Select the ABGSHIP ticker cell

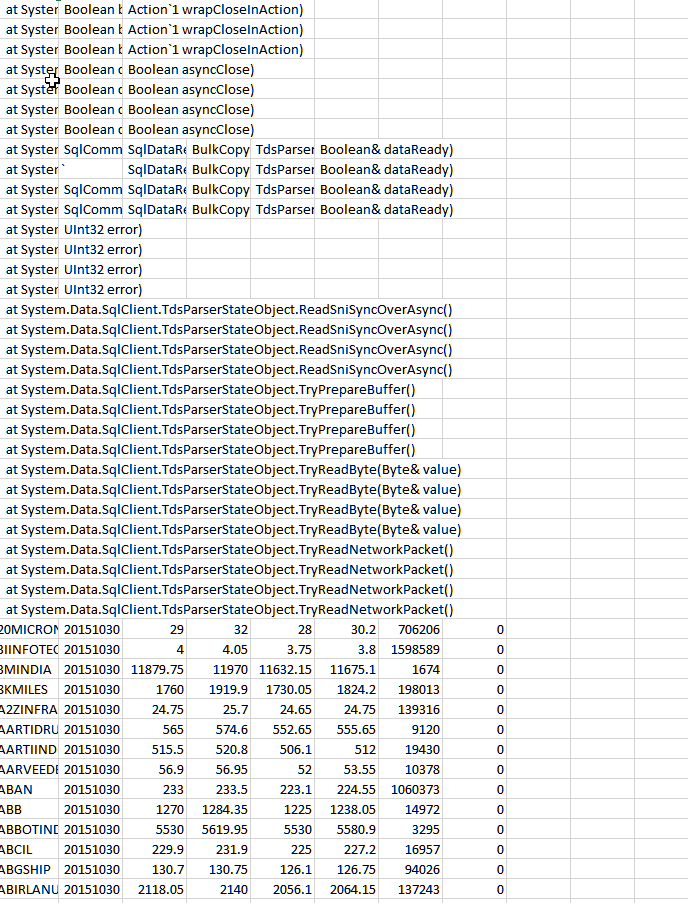(x=30, y=869)
